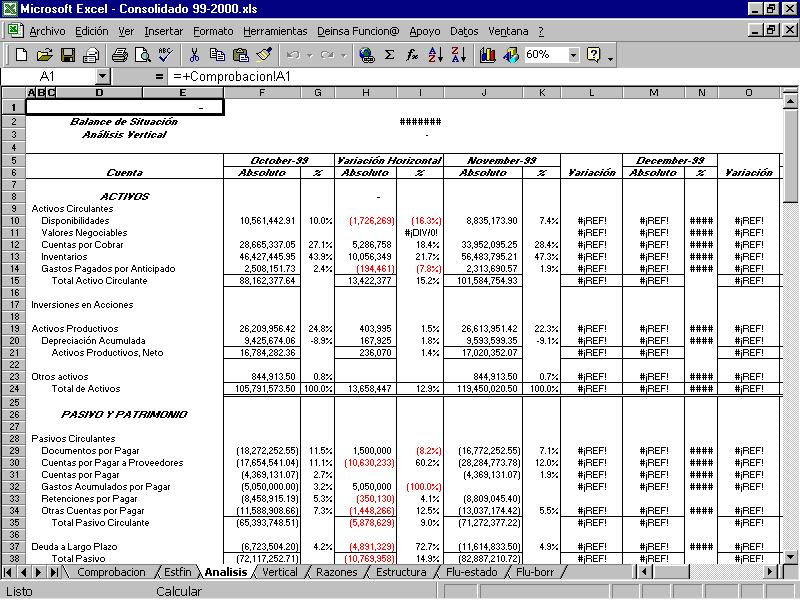
Task: Open the Deinsa Funcion@ menu
Action: point(358,31)
